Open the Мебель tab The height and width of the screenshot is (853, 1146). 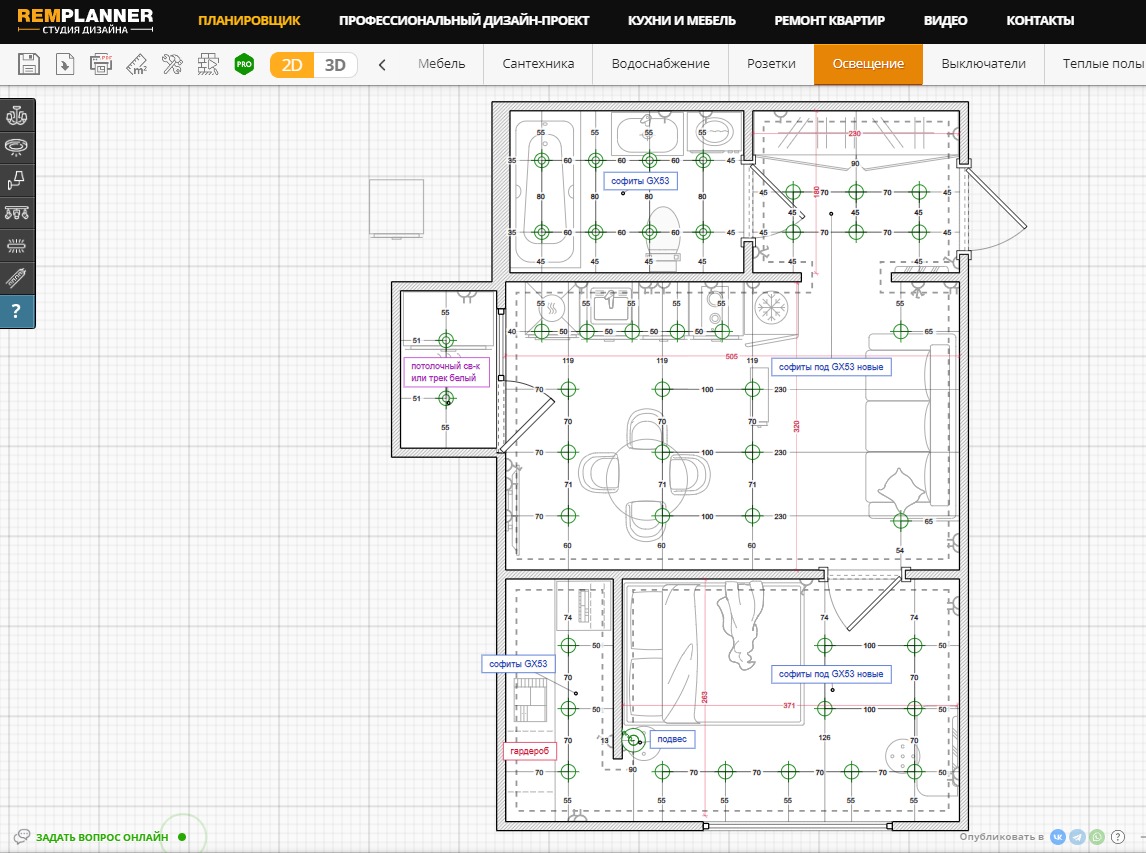(x=441, y=64)
